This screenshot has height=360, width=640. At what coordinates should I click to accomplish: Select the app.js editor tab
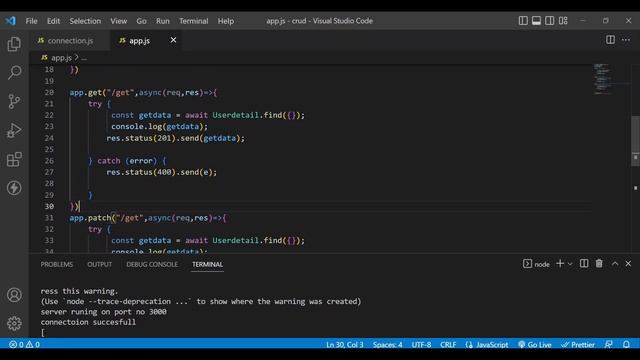pos(139,41)
